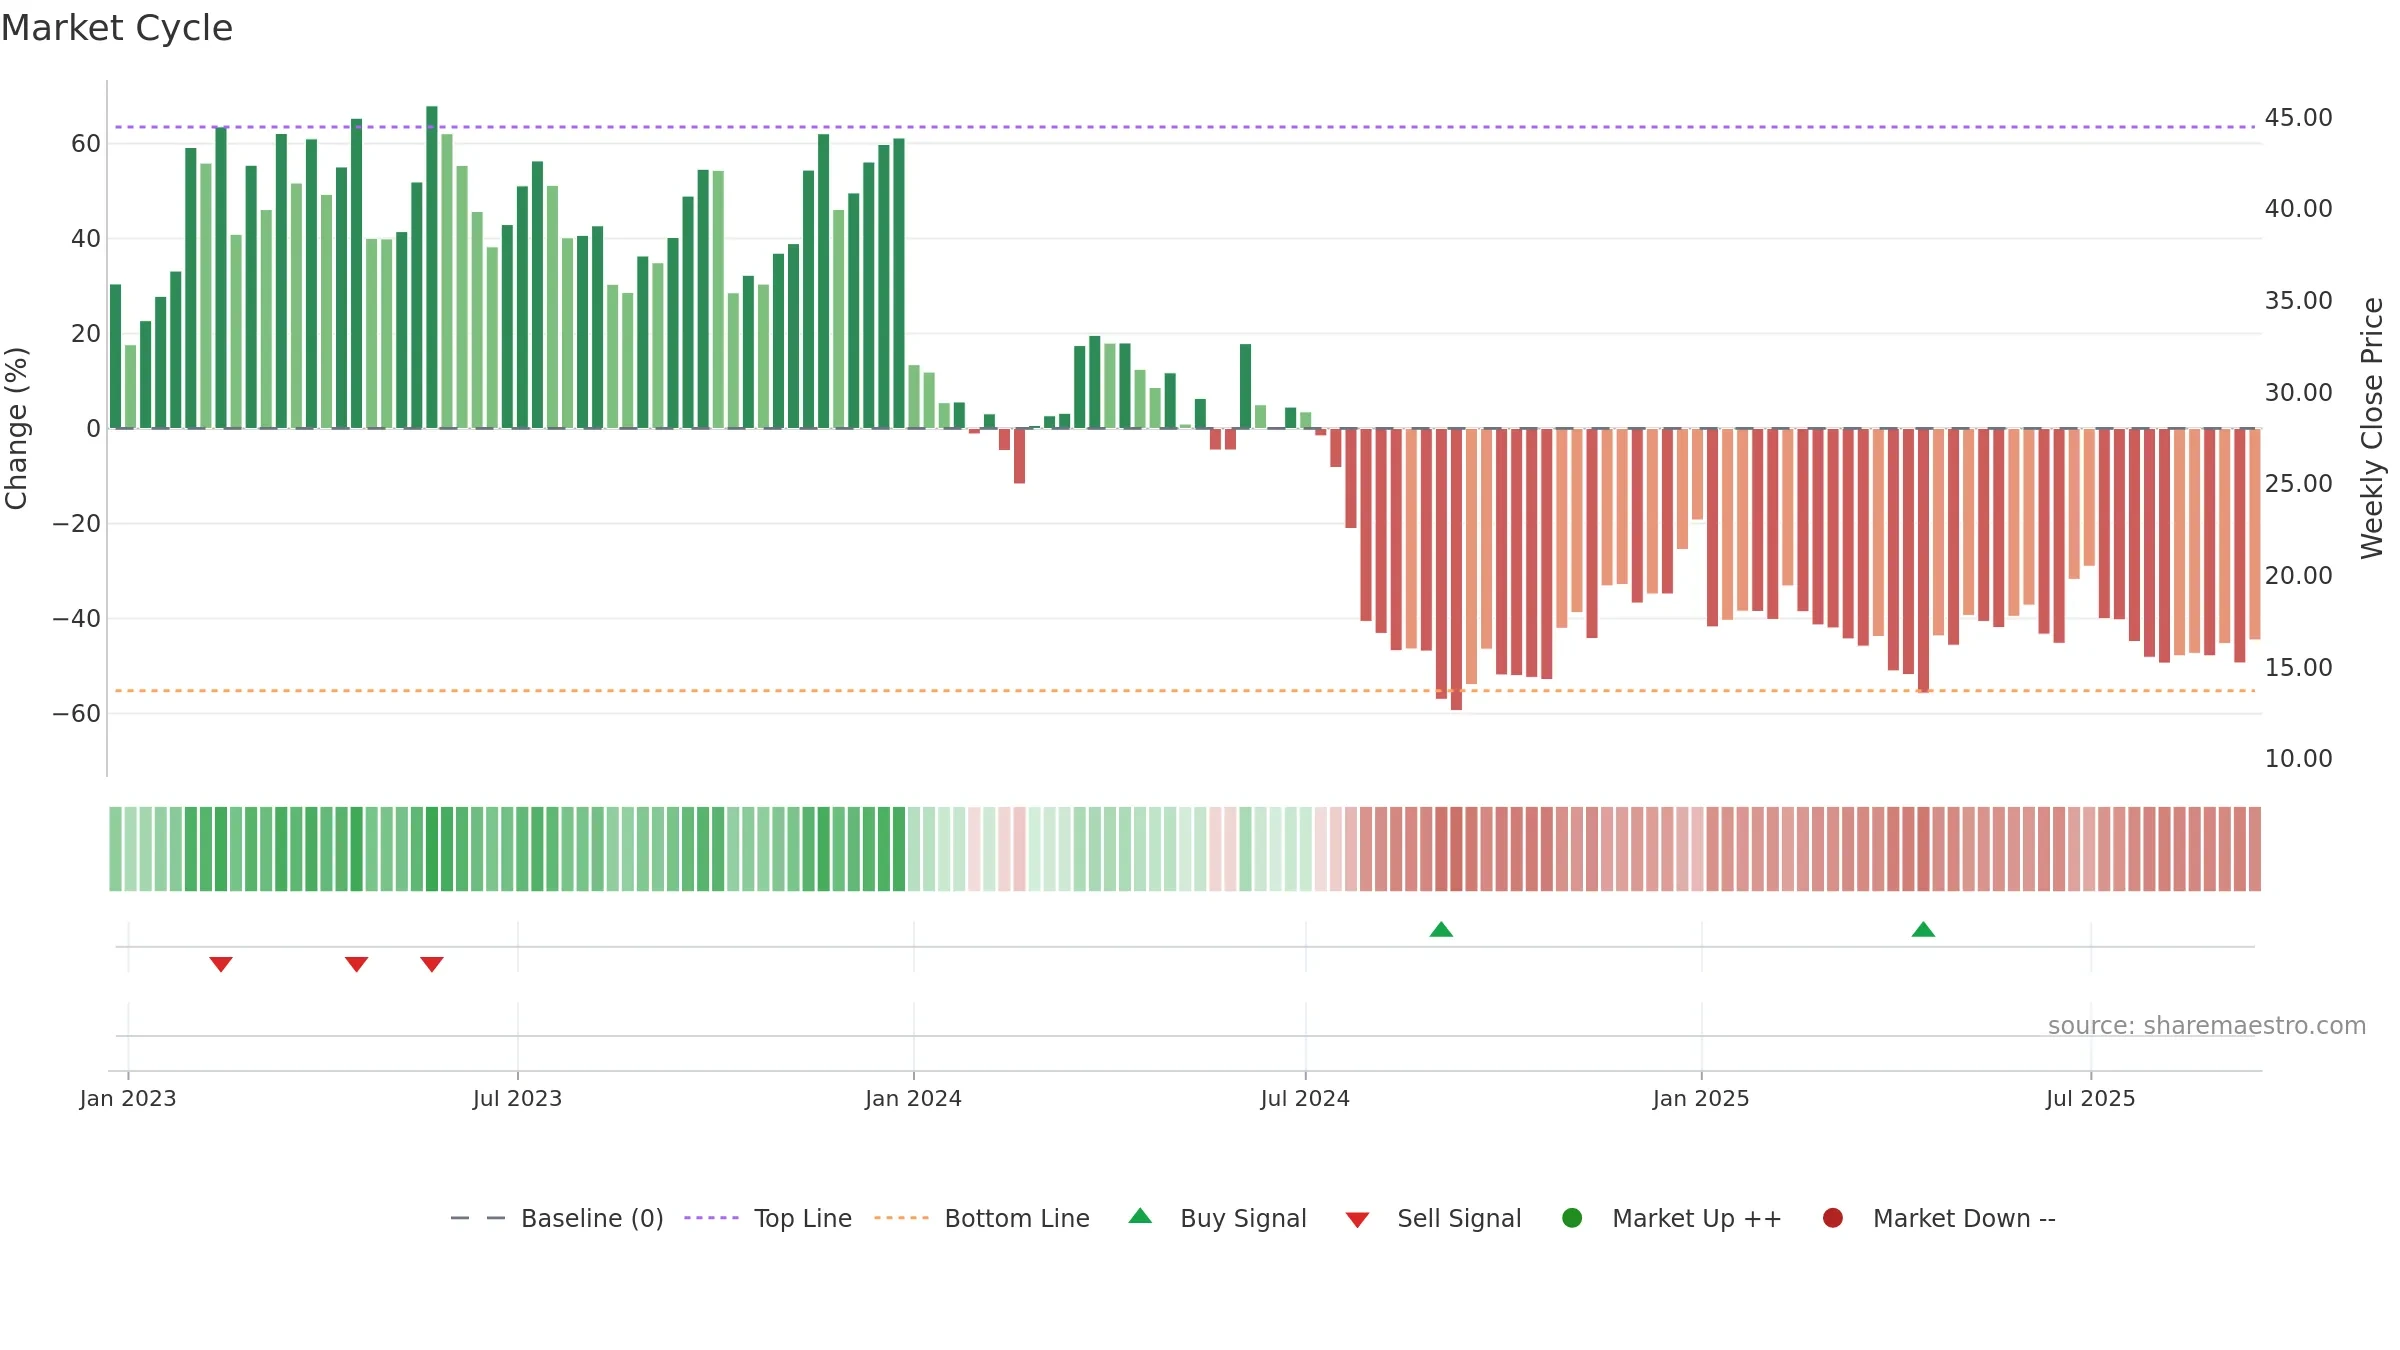The width and height of the screenshot is (2400, 1350).
Task: Toggle the Sell Signal legend entry
Action: tap(1433, 1218)
